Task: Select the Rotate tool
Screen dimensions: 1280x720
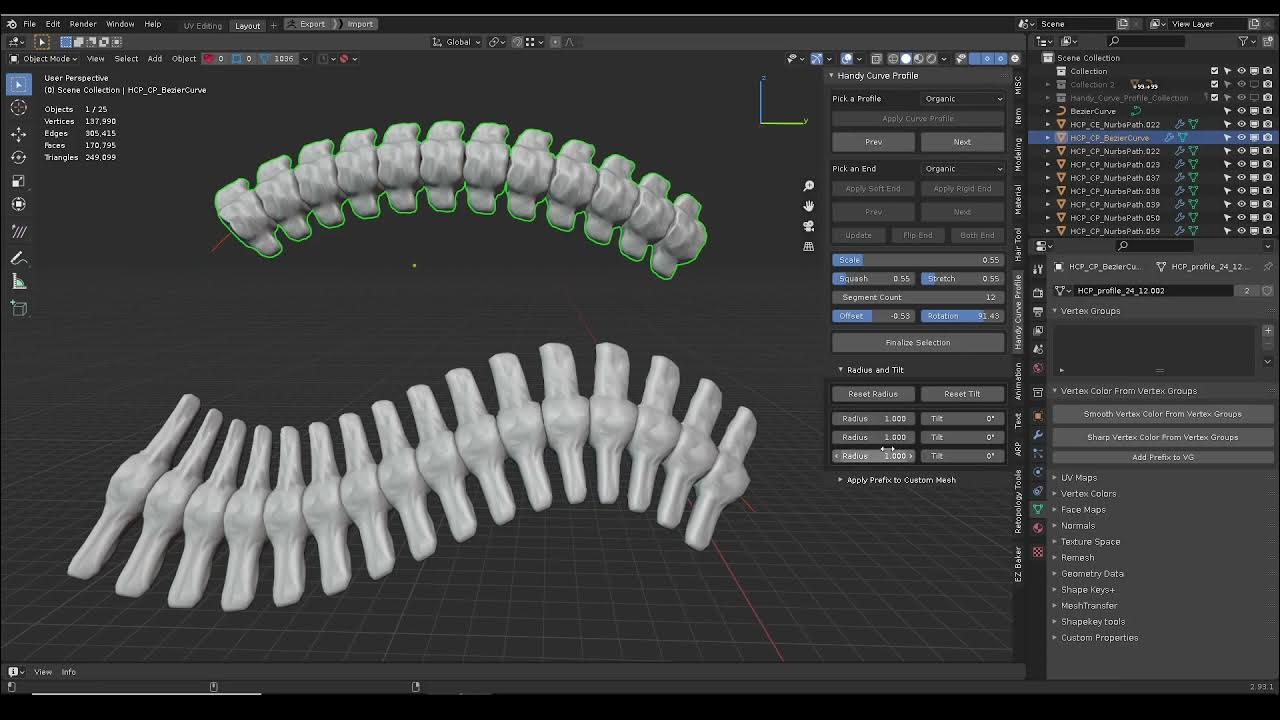Action: pos(18,157)
